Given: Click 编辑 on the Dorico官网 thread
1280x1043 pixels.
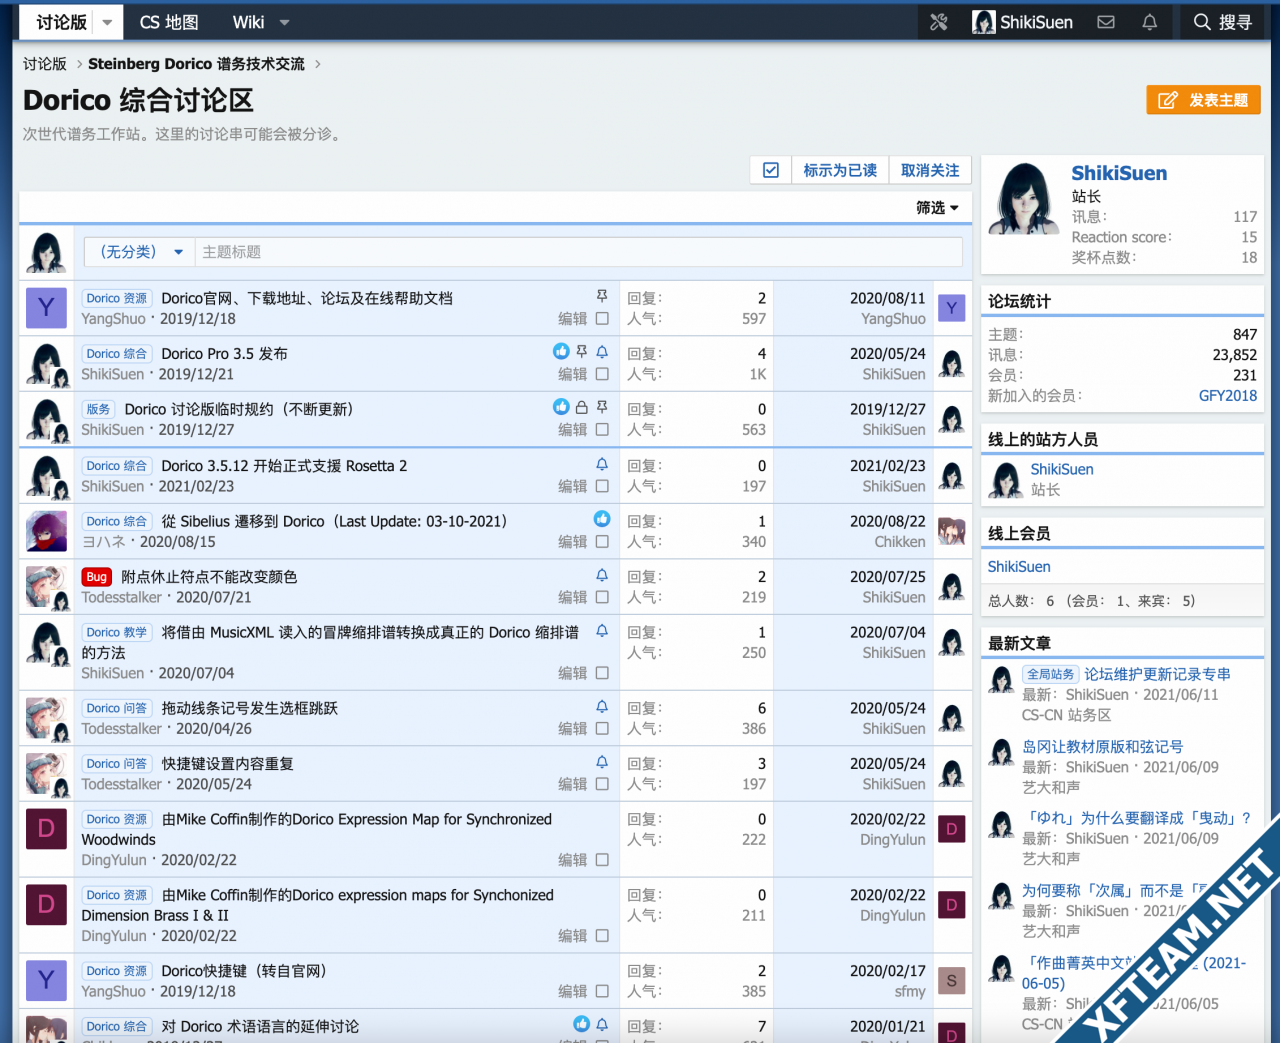Looking at the screenshot, I should (573, 319).
